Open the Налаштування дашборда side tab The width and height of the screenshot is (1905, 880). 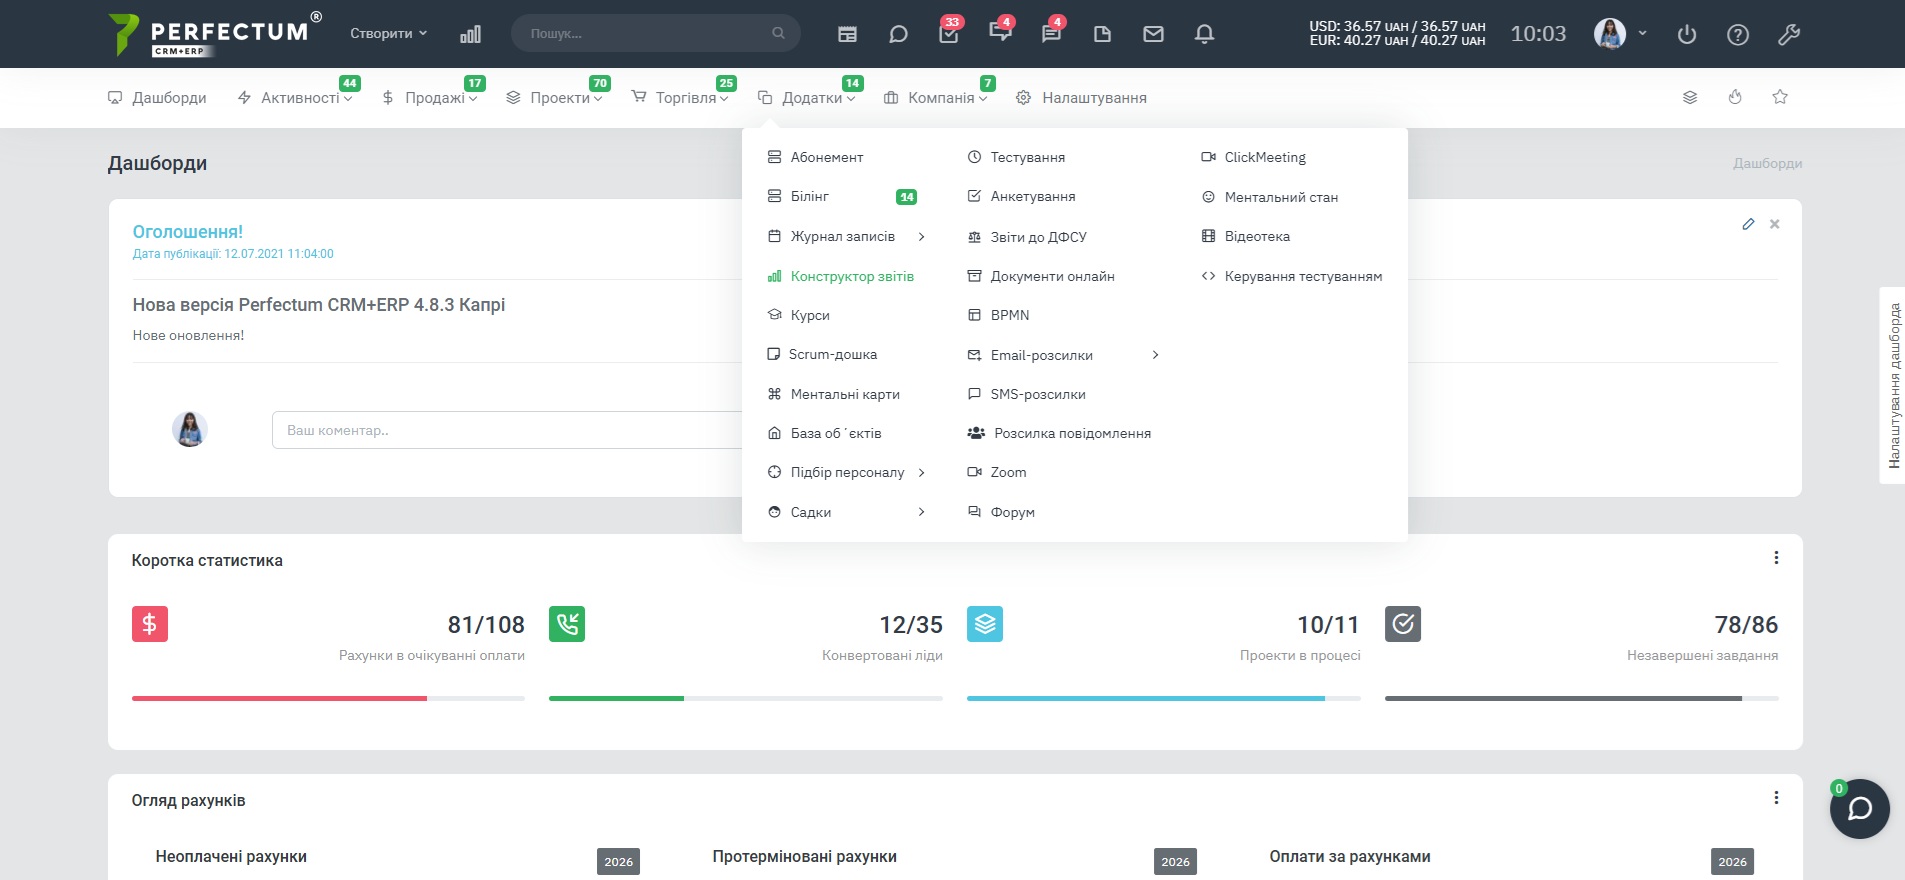tap(1893, 386)
